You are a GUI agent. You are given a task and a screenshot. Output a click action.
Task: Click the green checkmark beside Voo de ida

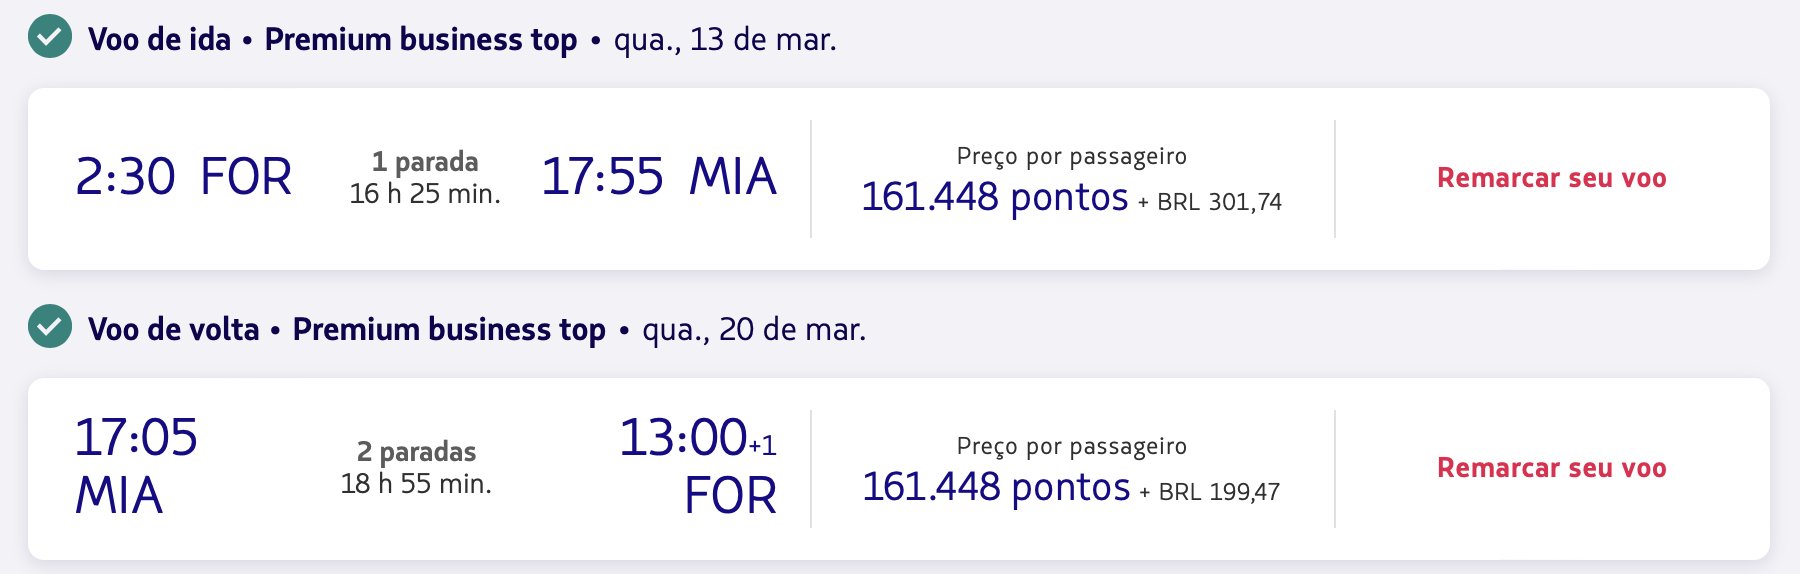pos(50,38)
